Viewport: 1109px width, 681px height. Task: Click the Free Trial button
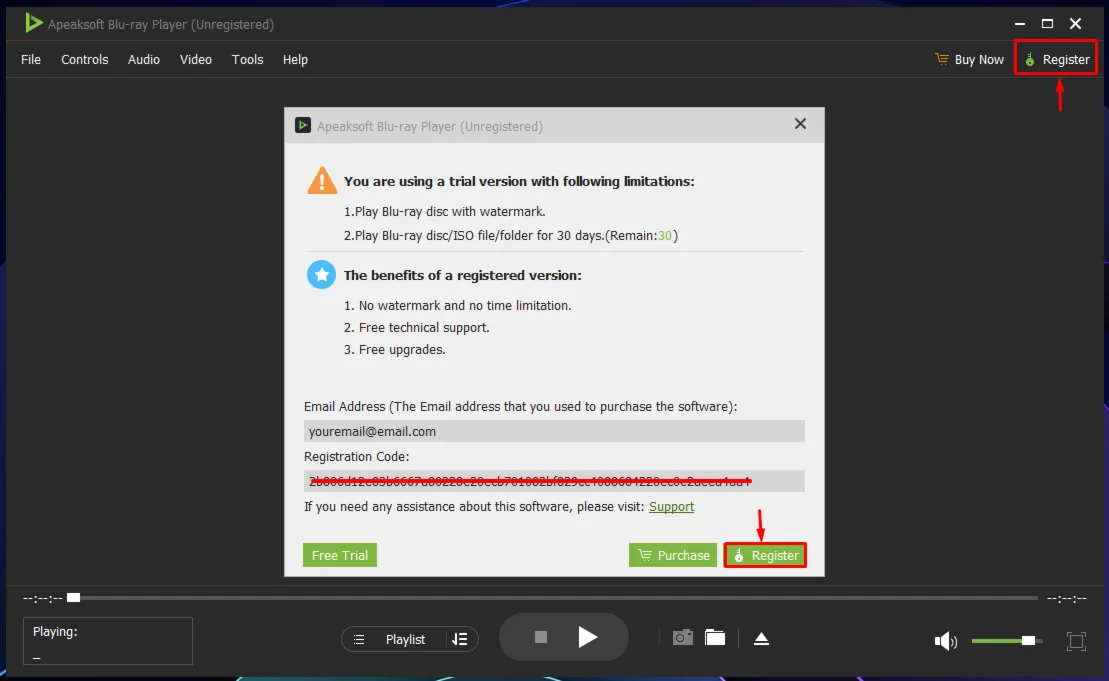pos(340,555)
